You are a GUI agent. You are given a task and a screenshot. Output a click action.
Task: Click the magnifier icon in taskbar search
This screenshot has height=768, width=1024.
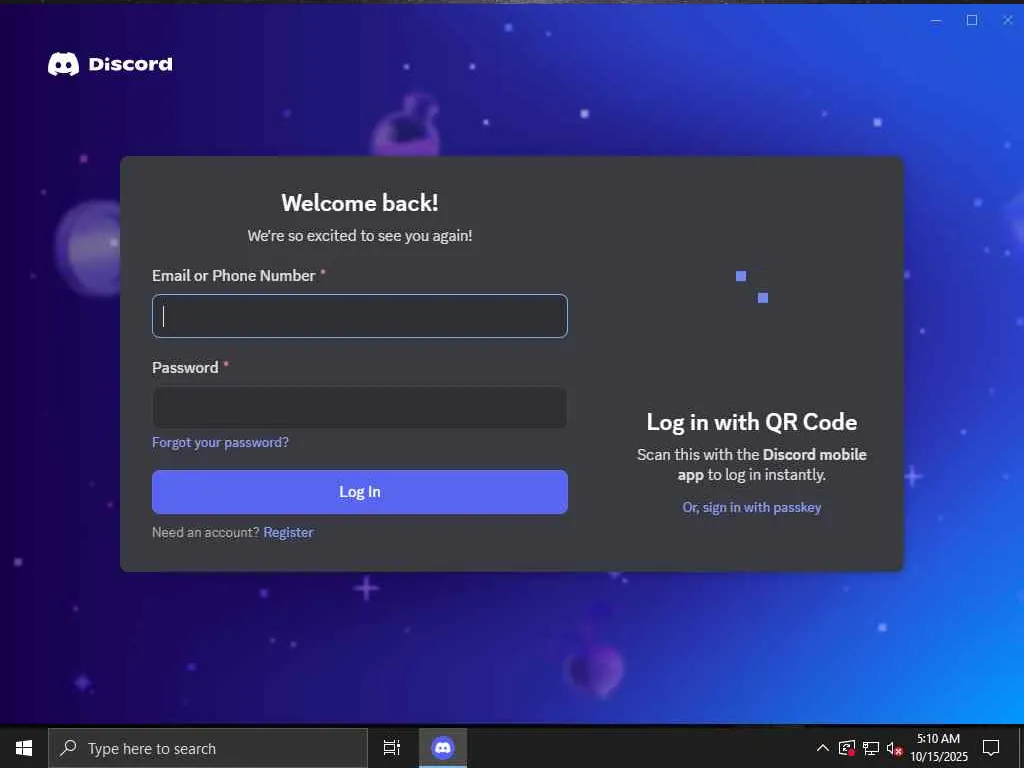pos(68,748)
